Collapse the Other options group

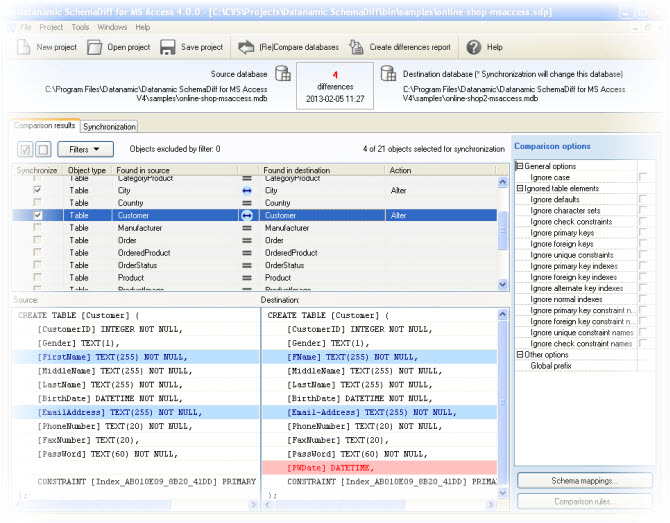pos(520,355)
